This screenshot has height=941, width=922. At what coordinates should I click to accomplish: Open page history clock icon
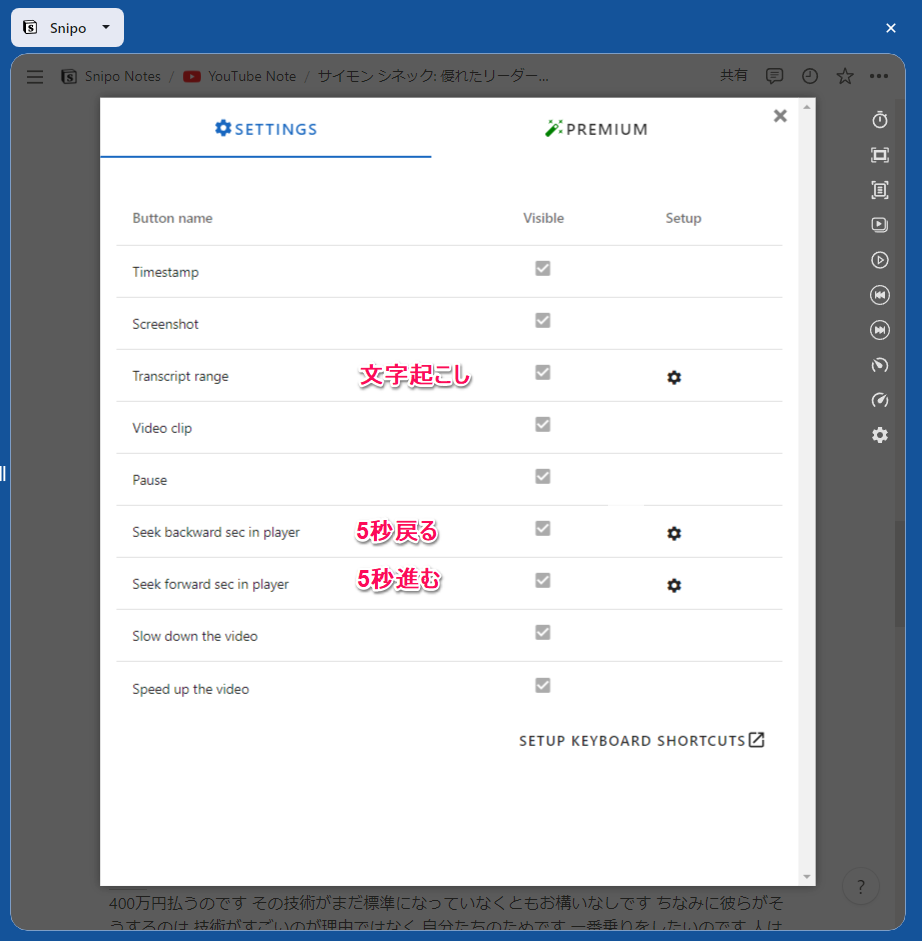(810, 76)
